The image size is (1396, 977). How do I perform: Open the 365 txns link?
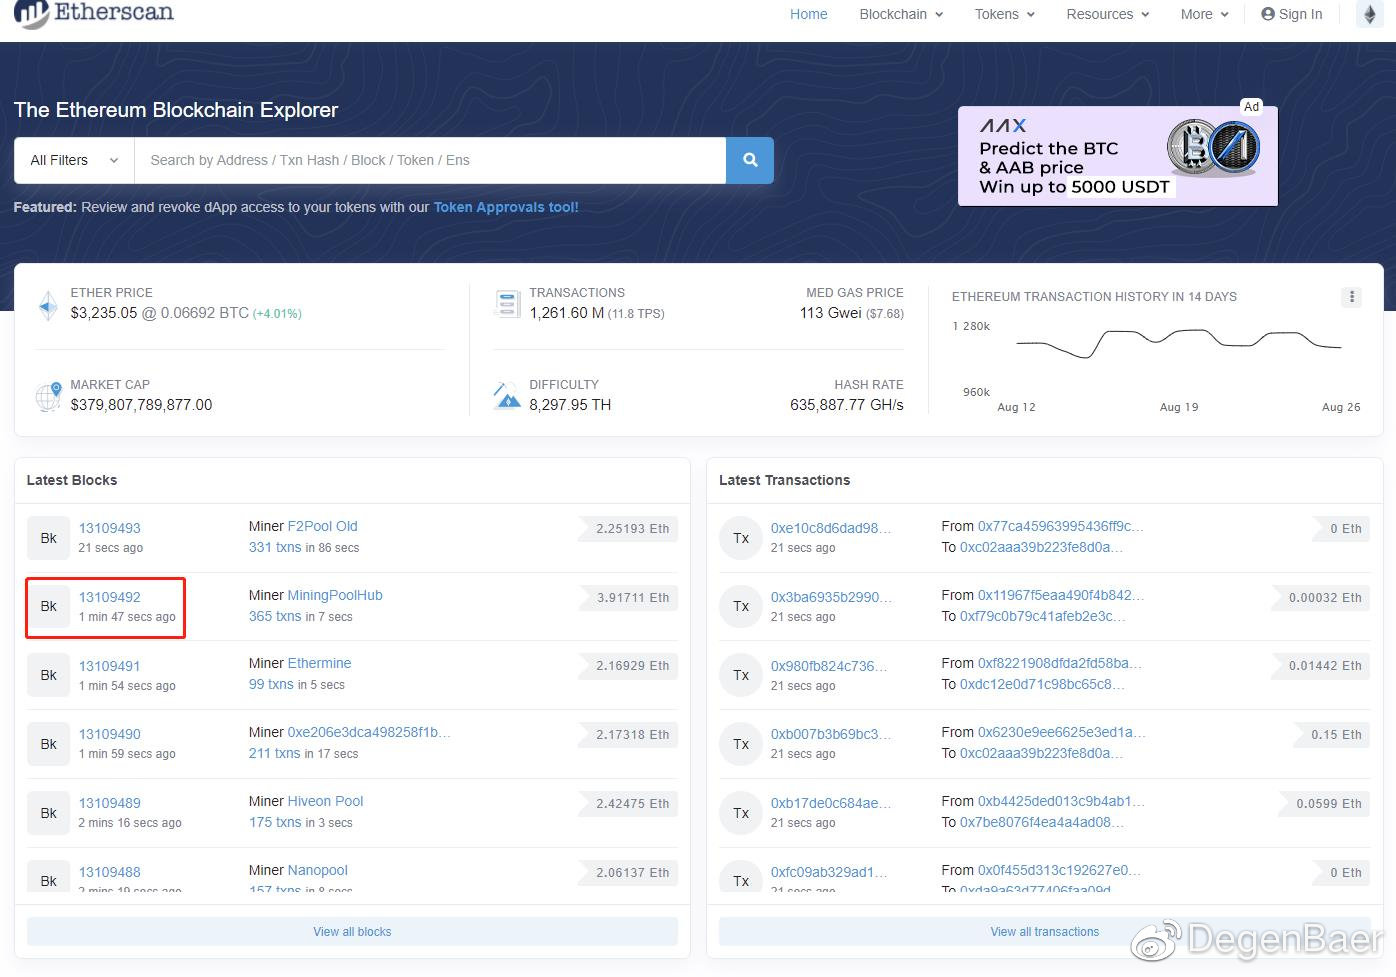(275, 616)
